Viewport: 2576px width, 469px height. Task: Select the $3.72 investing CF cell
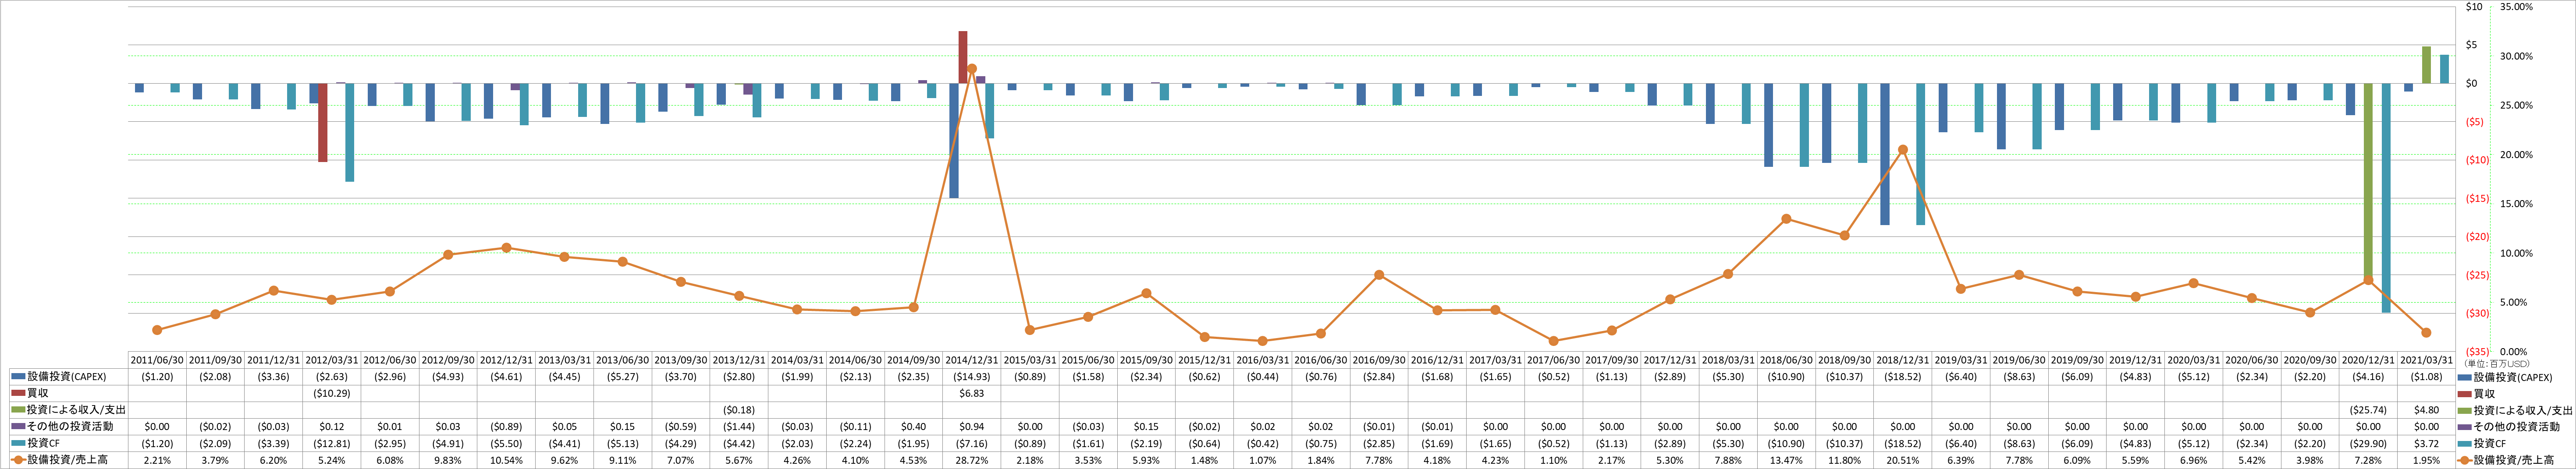click(2427, 443)
